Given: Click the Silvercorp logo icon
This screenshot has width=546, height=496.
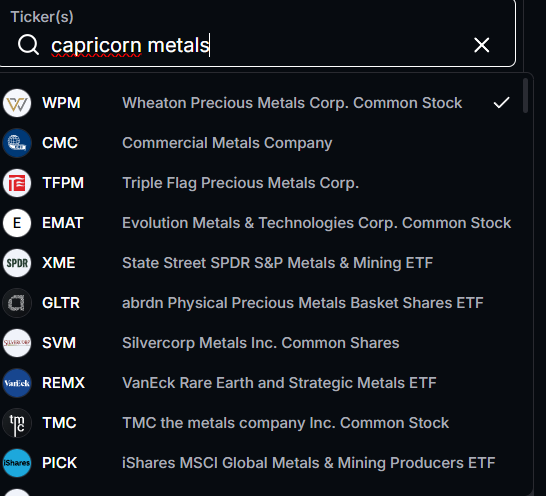Looking at the screenshot, I should click(17, 343).
